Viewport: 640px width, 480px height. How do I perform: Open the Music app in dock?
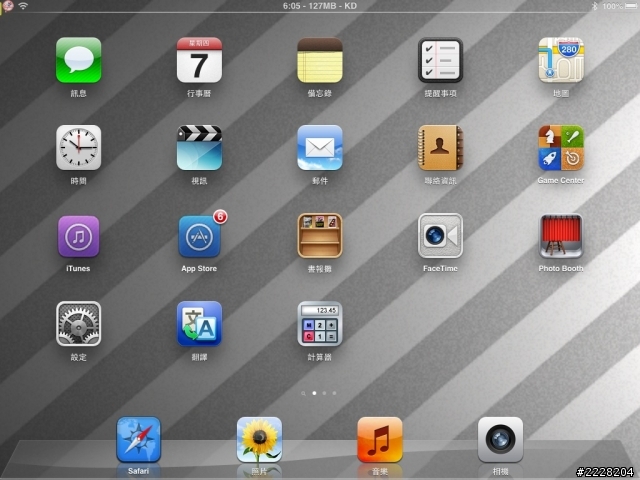point(380,439)
